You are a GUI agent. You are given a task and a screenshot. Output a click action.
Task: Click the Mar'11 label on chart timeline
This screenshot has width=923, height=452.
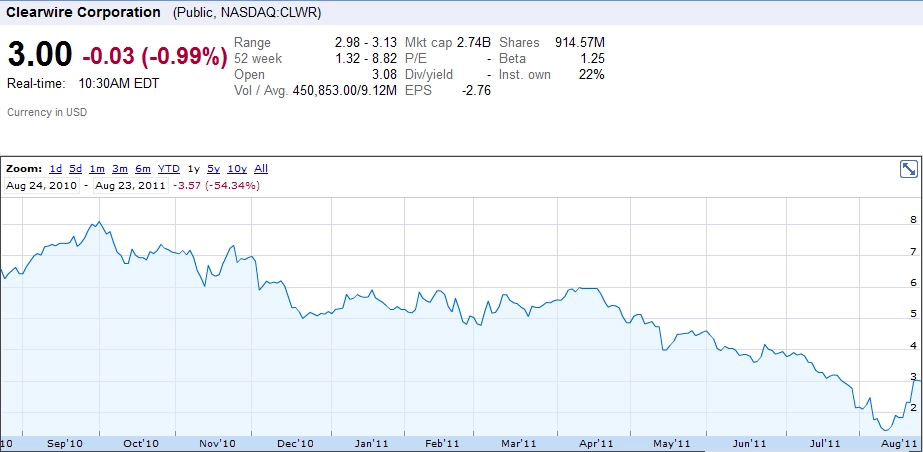point(519,443)
